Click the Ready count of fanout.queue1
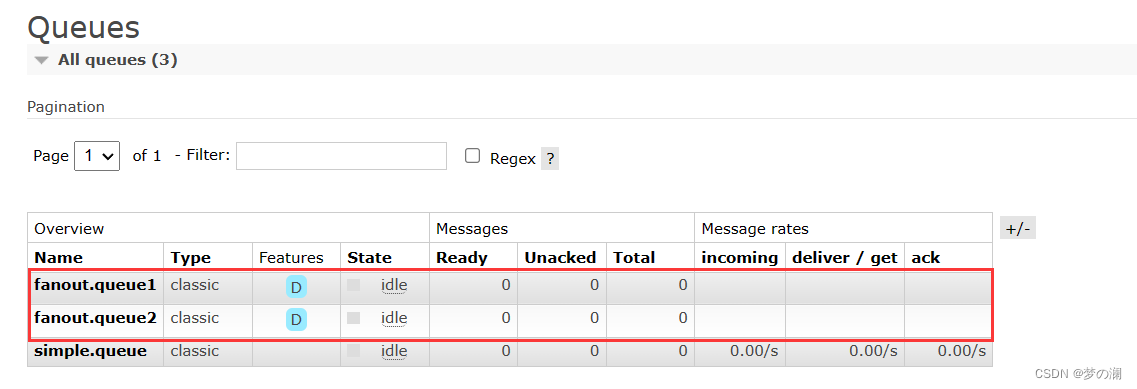This screenshot has width=1137, height=389. 506,285
